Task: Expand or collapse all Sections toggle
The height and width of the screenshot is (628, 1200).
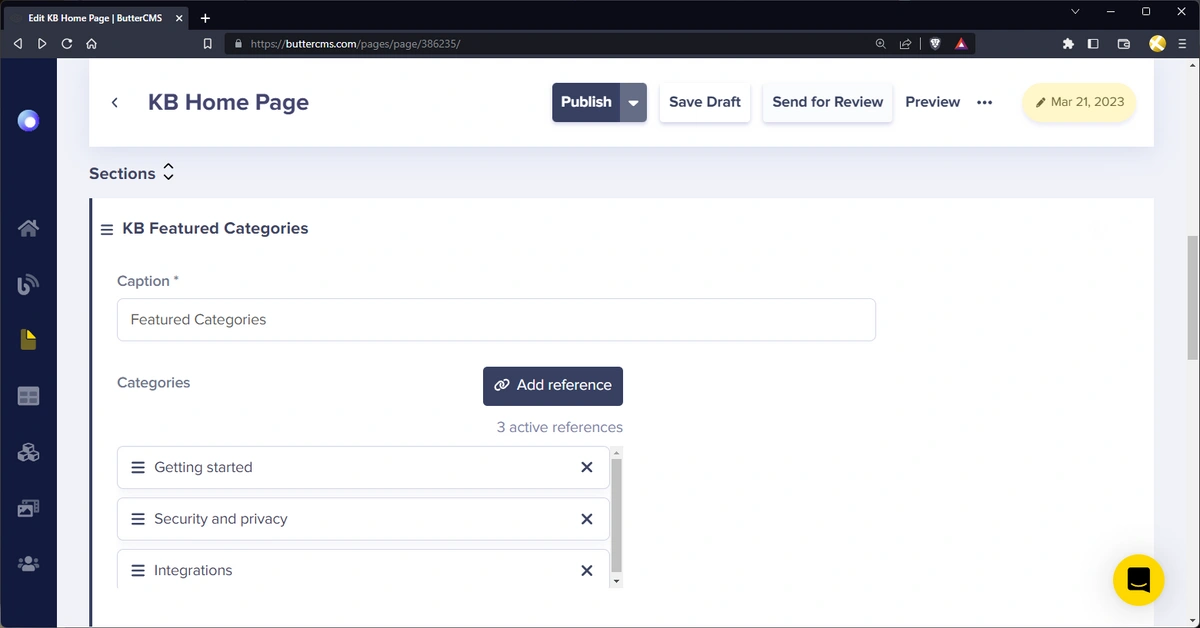Action: [168, 173]
